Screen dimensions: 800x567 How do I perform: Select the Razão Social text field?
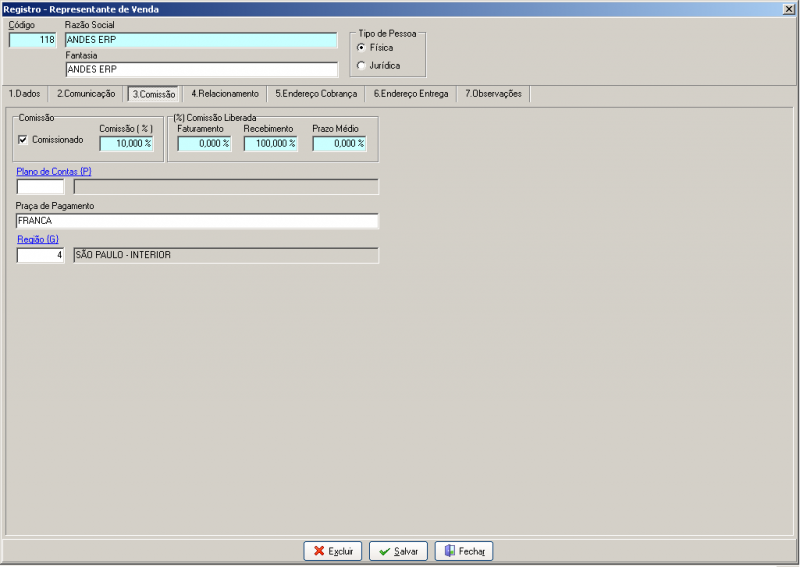(x=201, y=40)
